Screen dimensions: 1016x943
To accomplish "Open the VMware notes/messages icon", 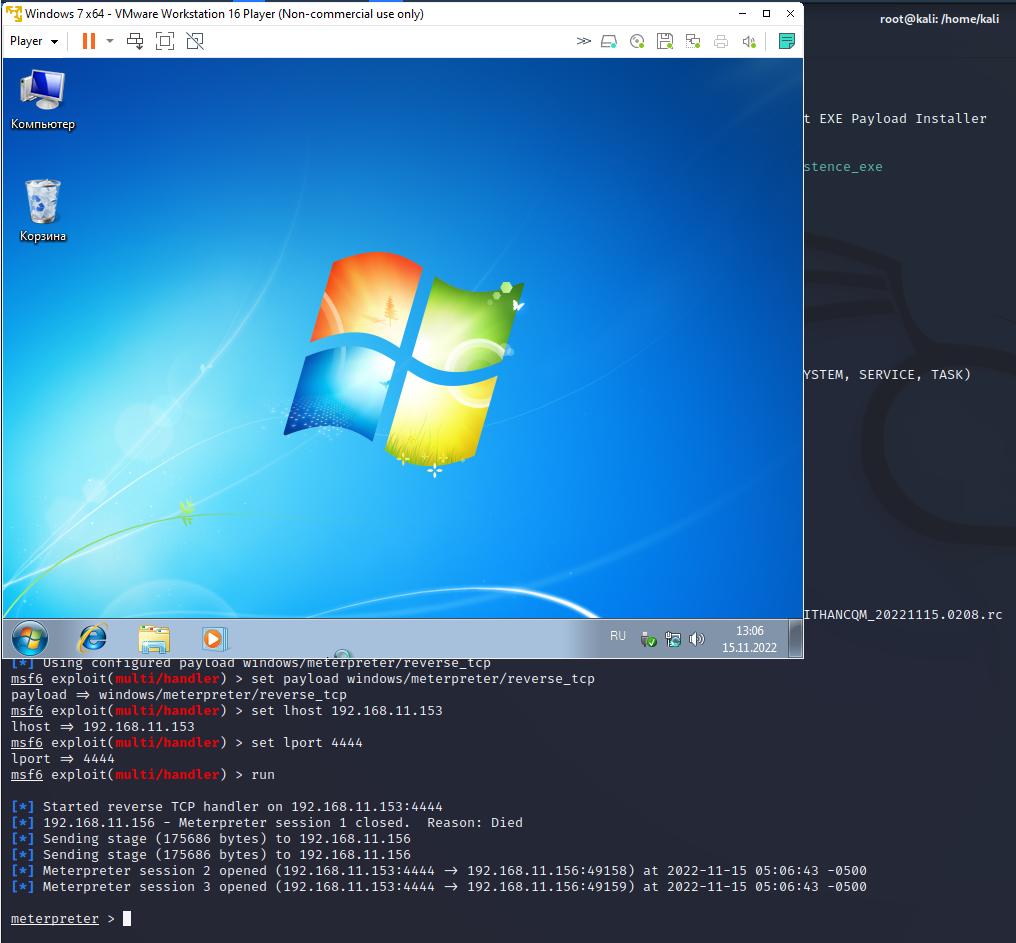I will [787, 41].
